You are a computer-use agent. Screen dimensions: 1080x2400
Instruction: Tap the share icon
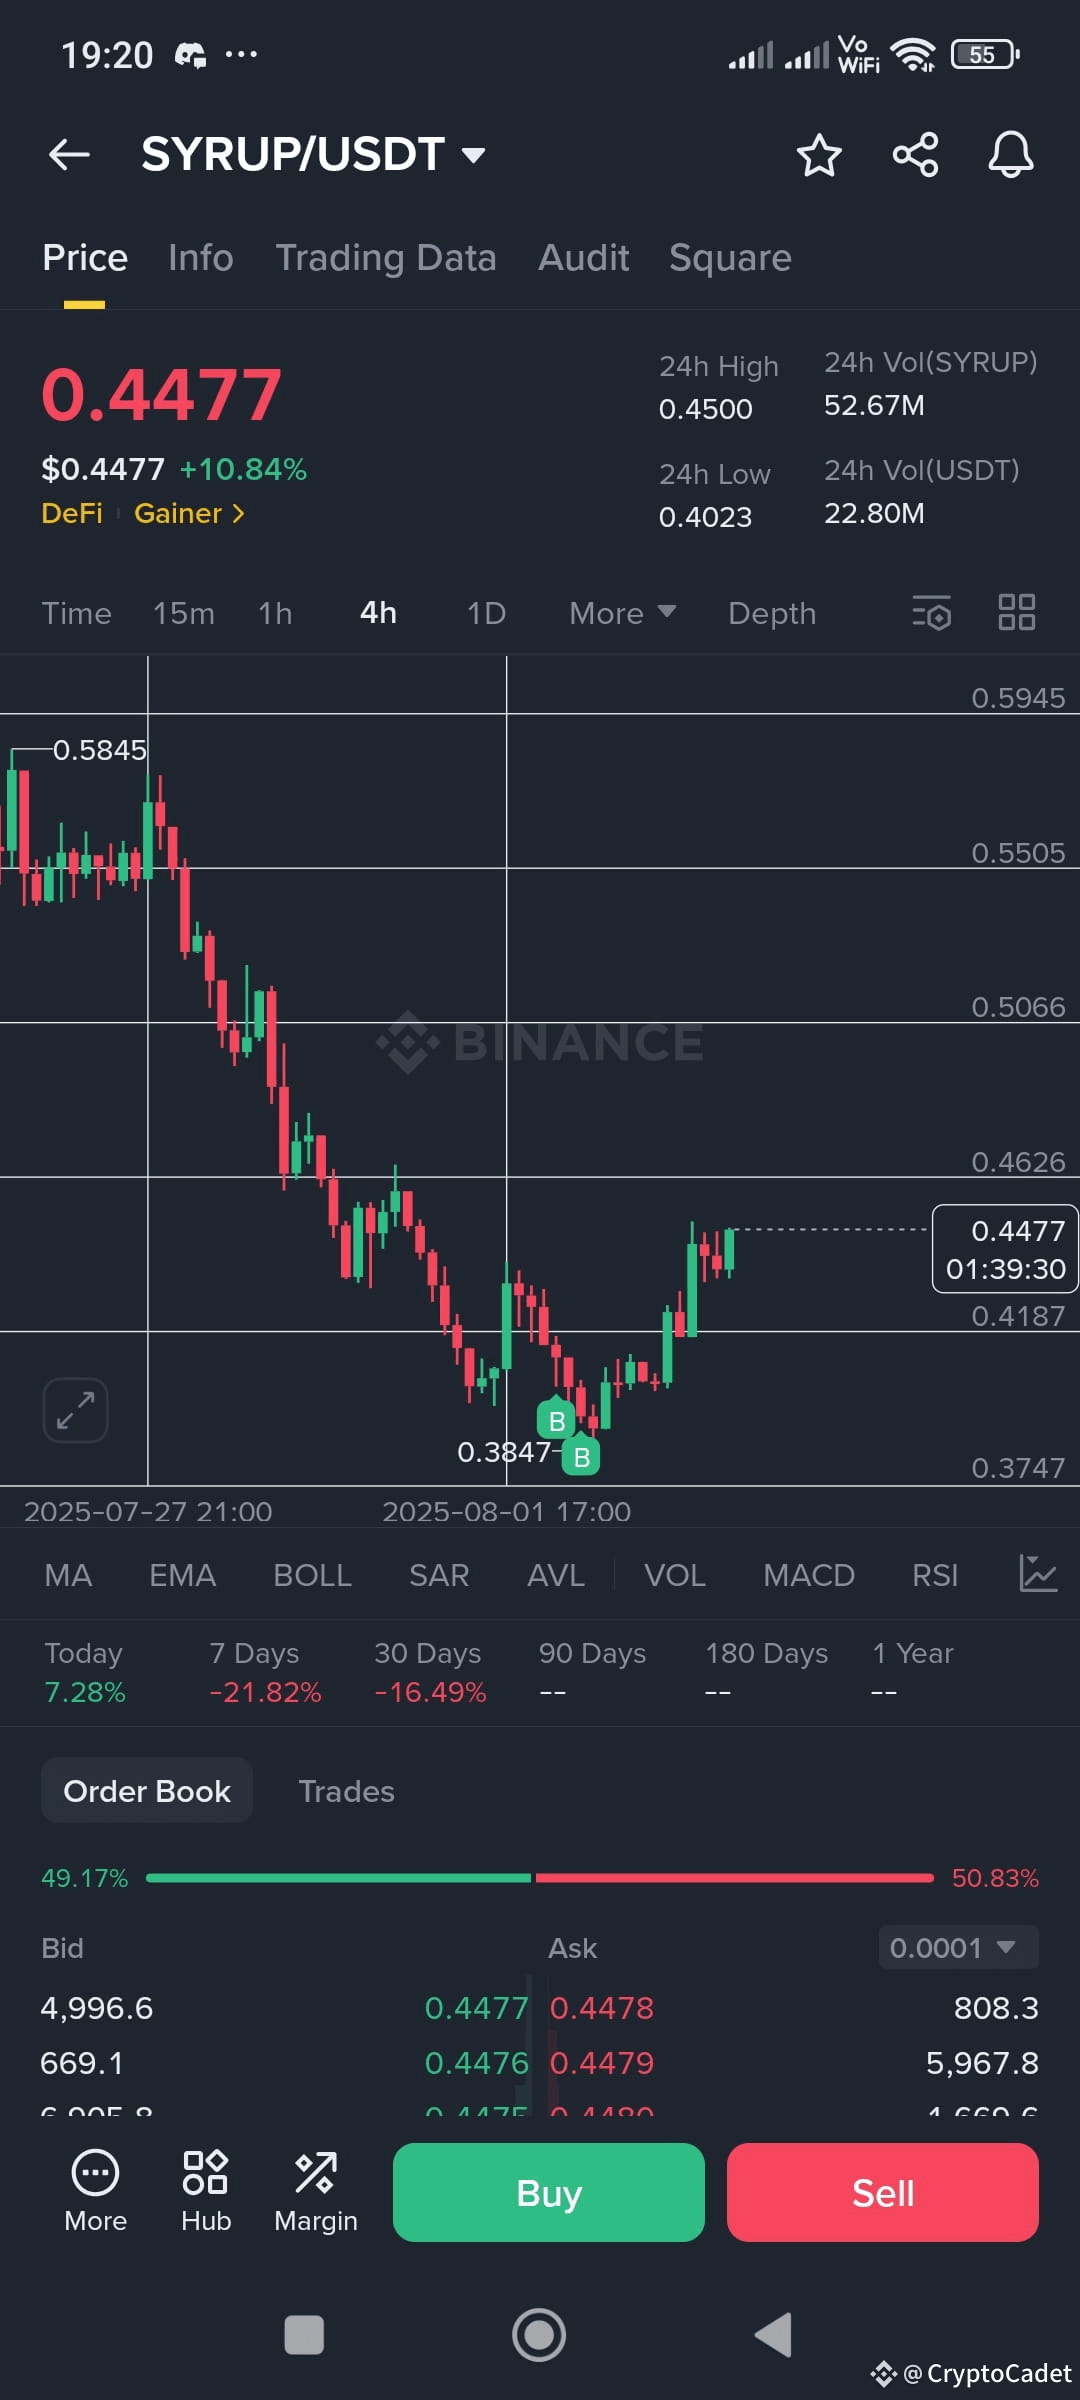pos(915,155)
